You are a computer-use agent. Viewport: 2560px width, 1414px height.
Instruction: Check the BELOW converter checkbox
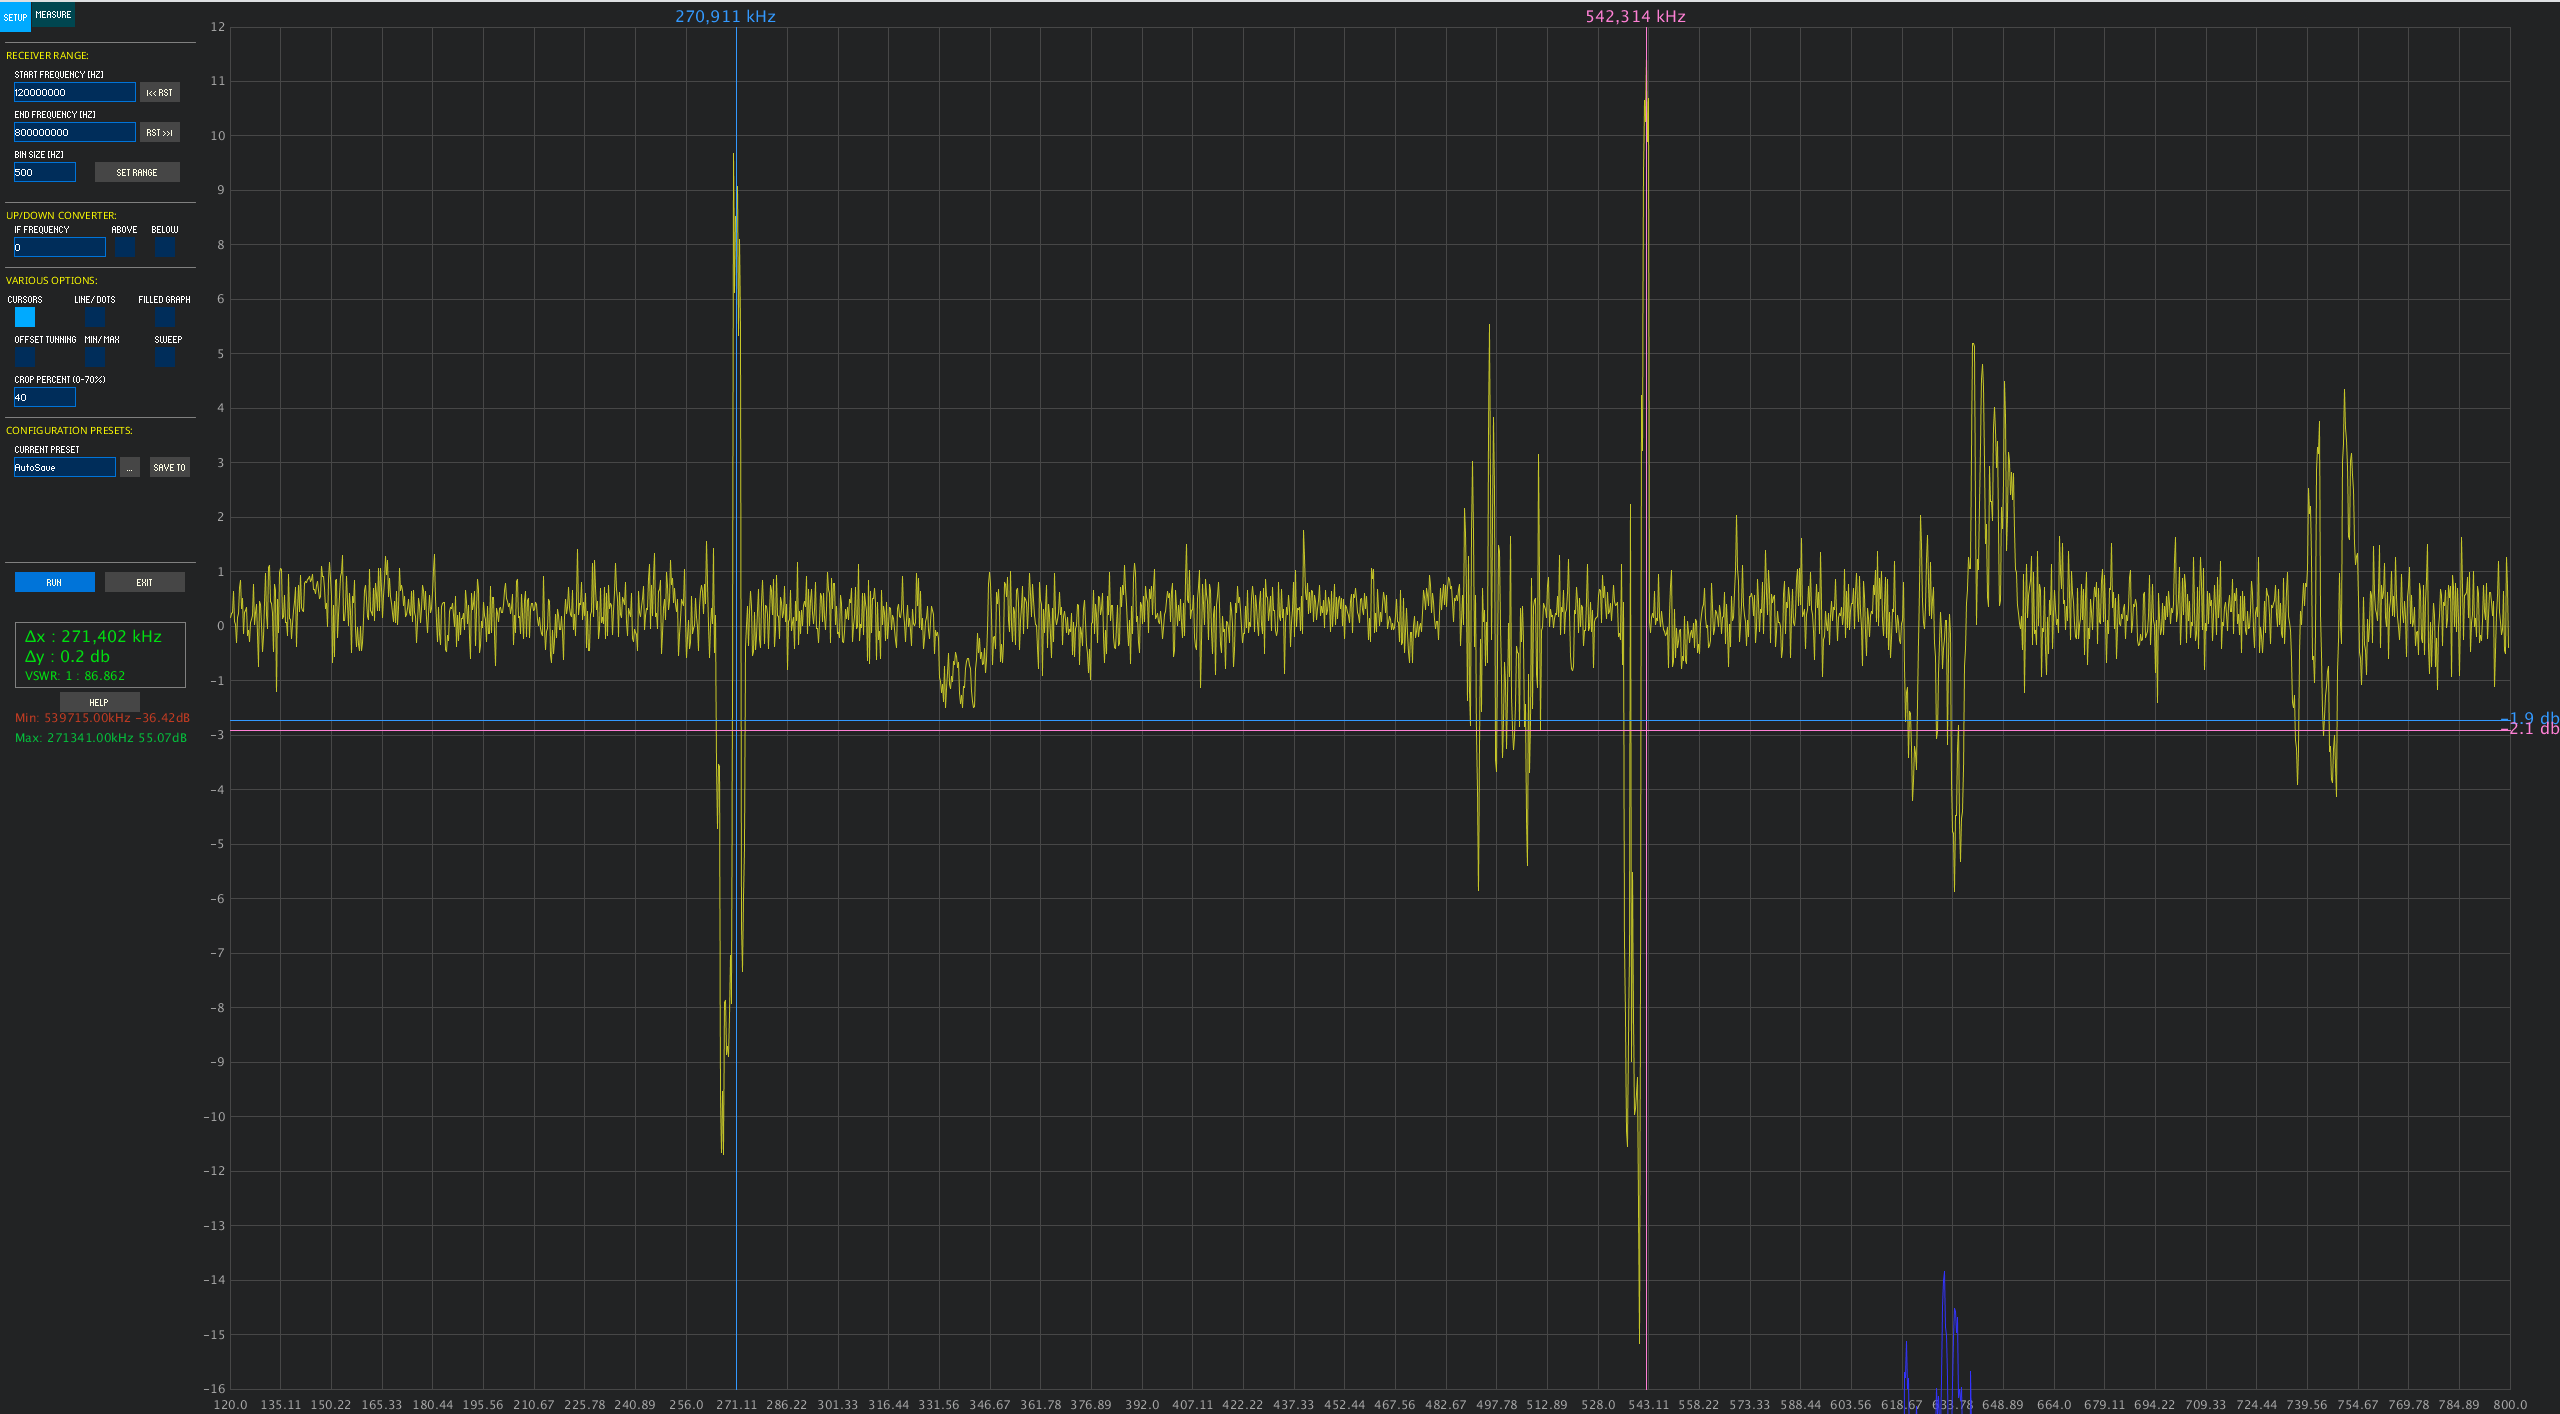[x=164, y=247]
